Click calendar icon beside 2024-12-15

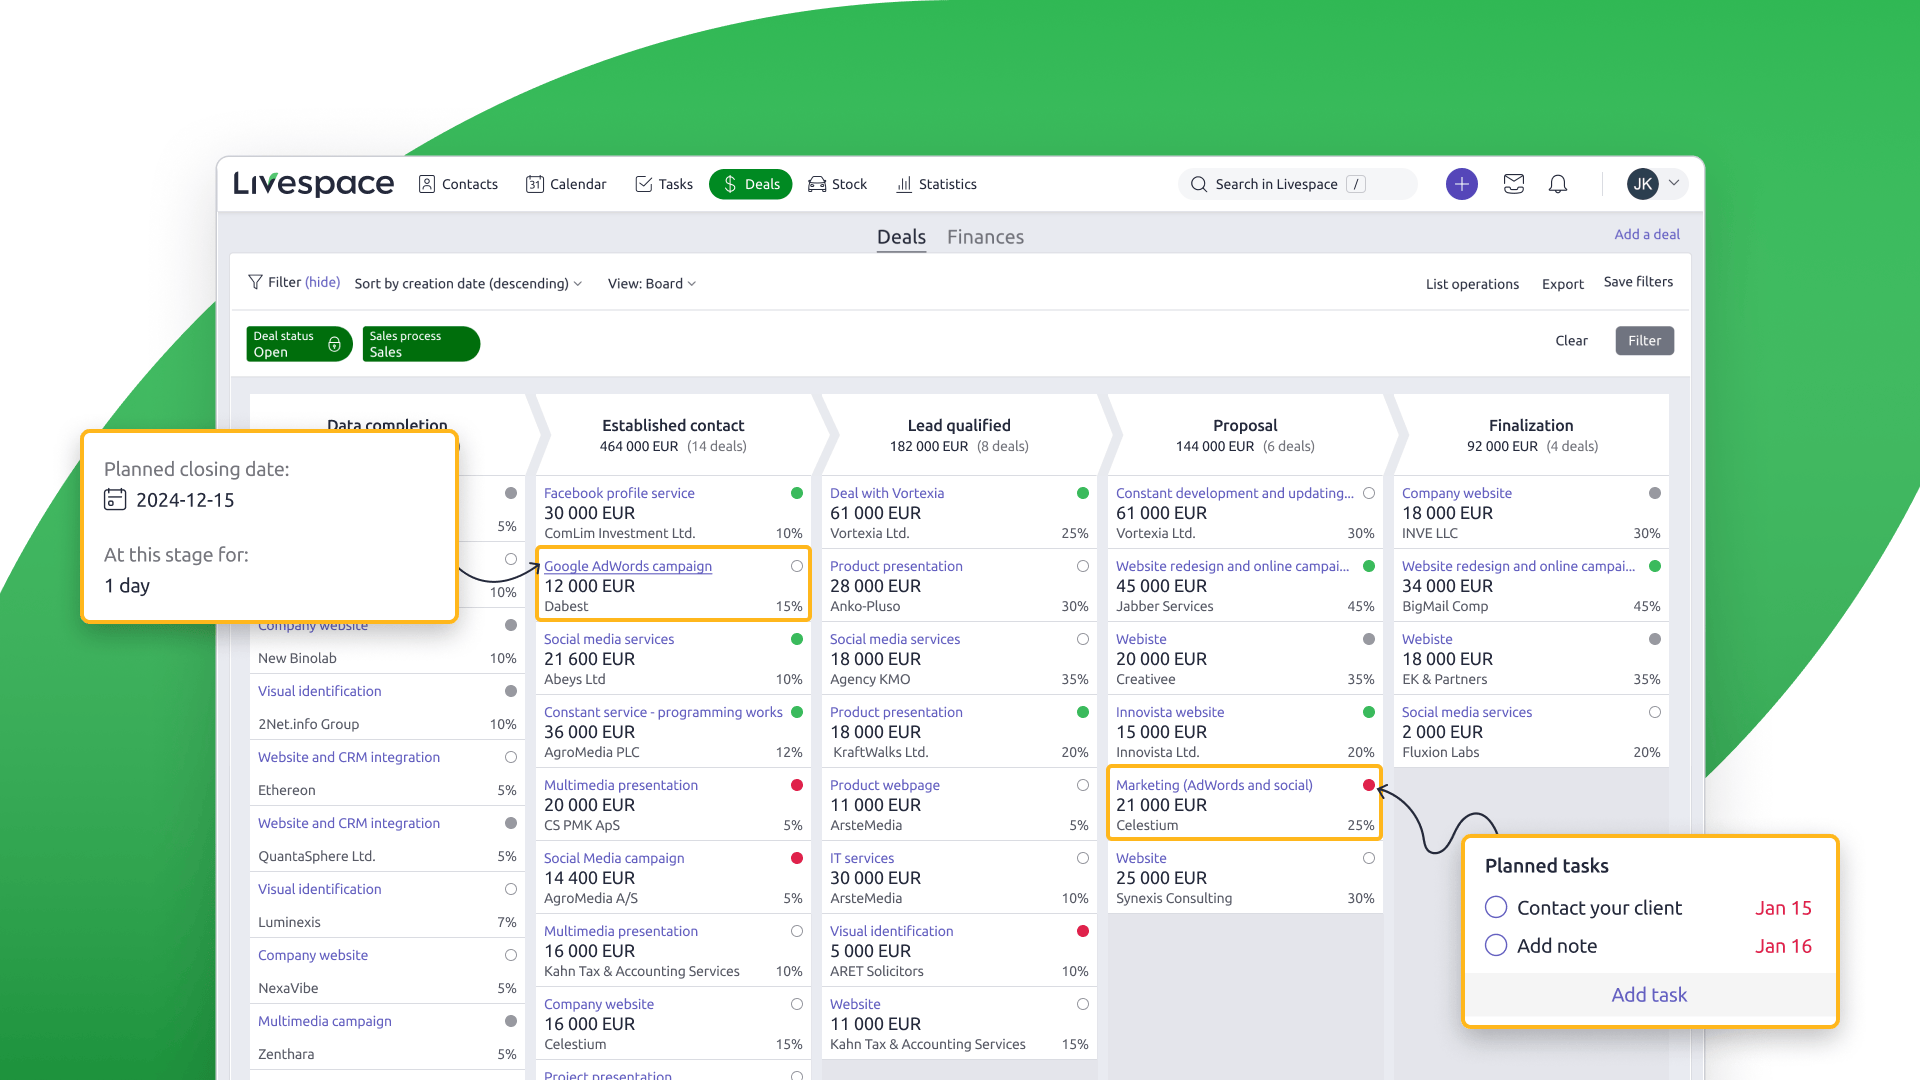click(115, 499)
